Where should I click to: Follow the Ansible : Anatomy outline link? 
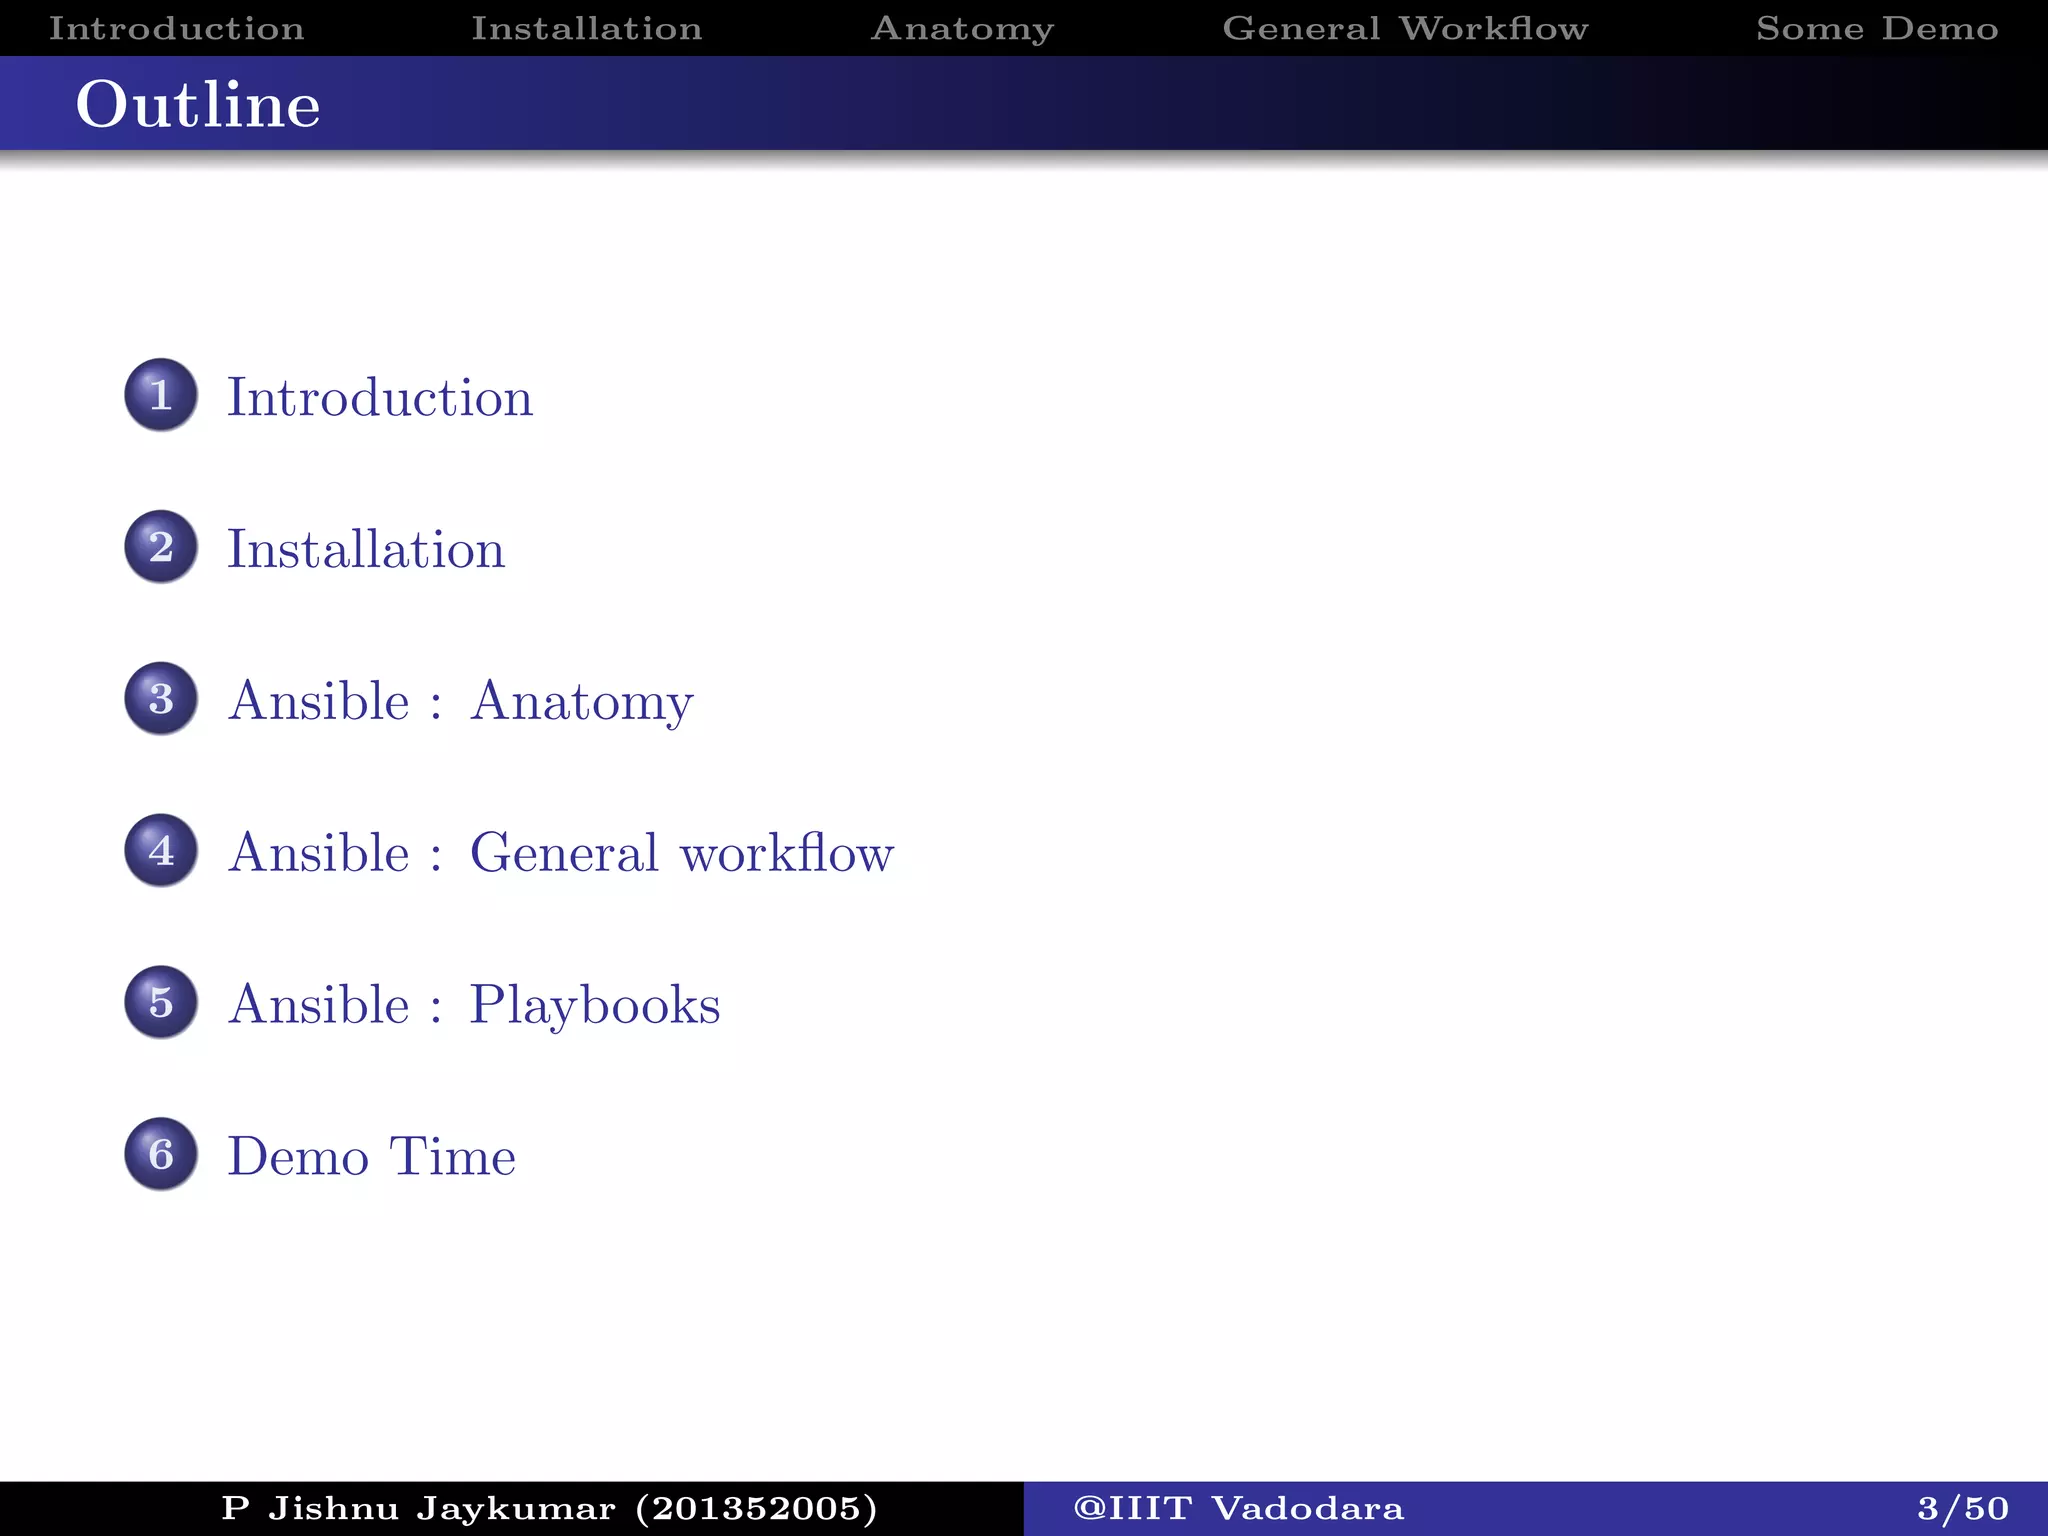coord(460,702)
